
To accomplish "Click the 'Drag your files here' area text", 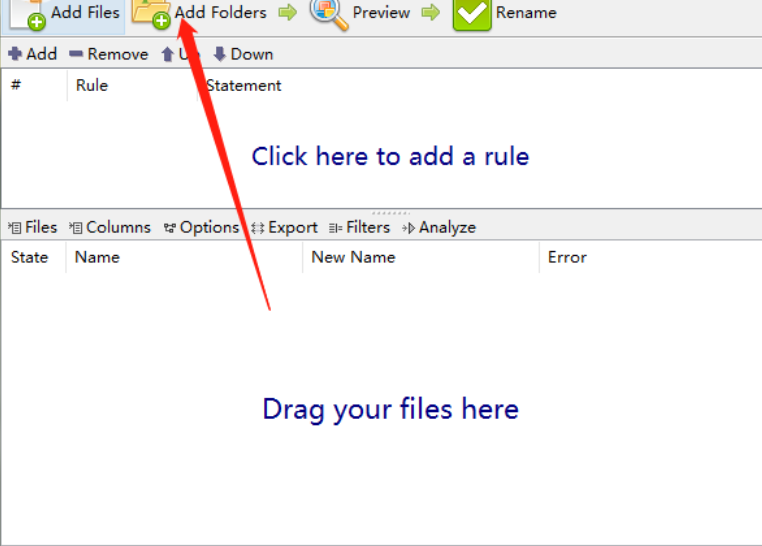I will point(391,409).
